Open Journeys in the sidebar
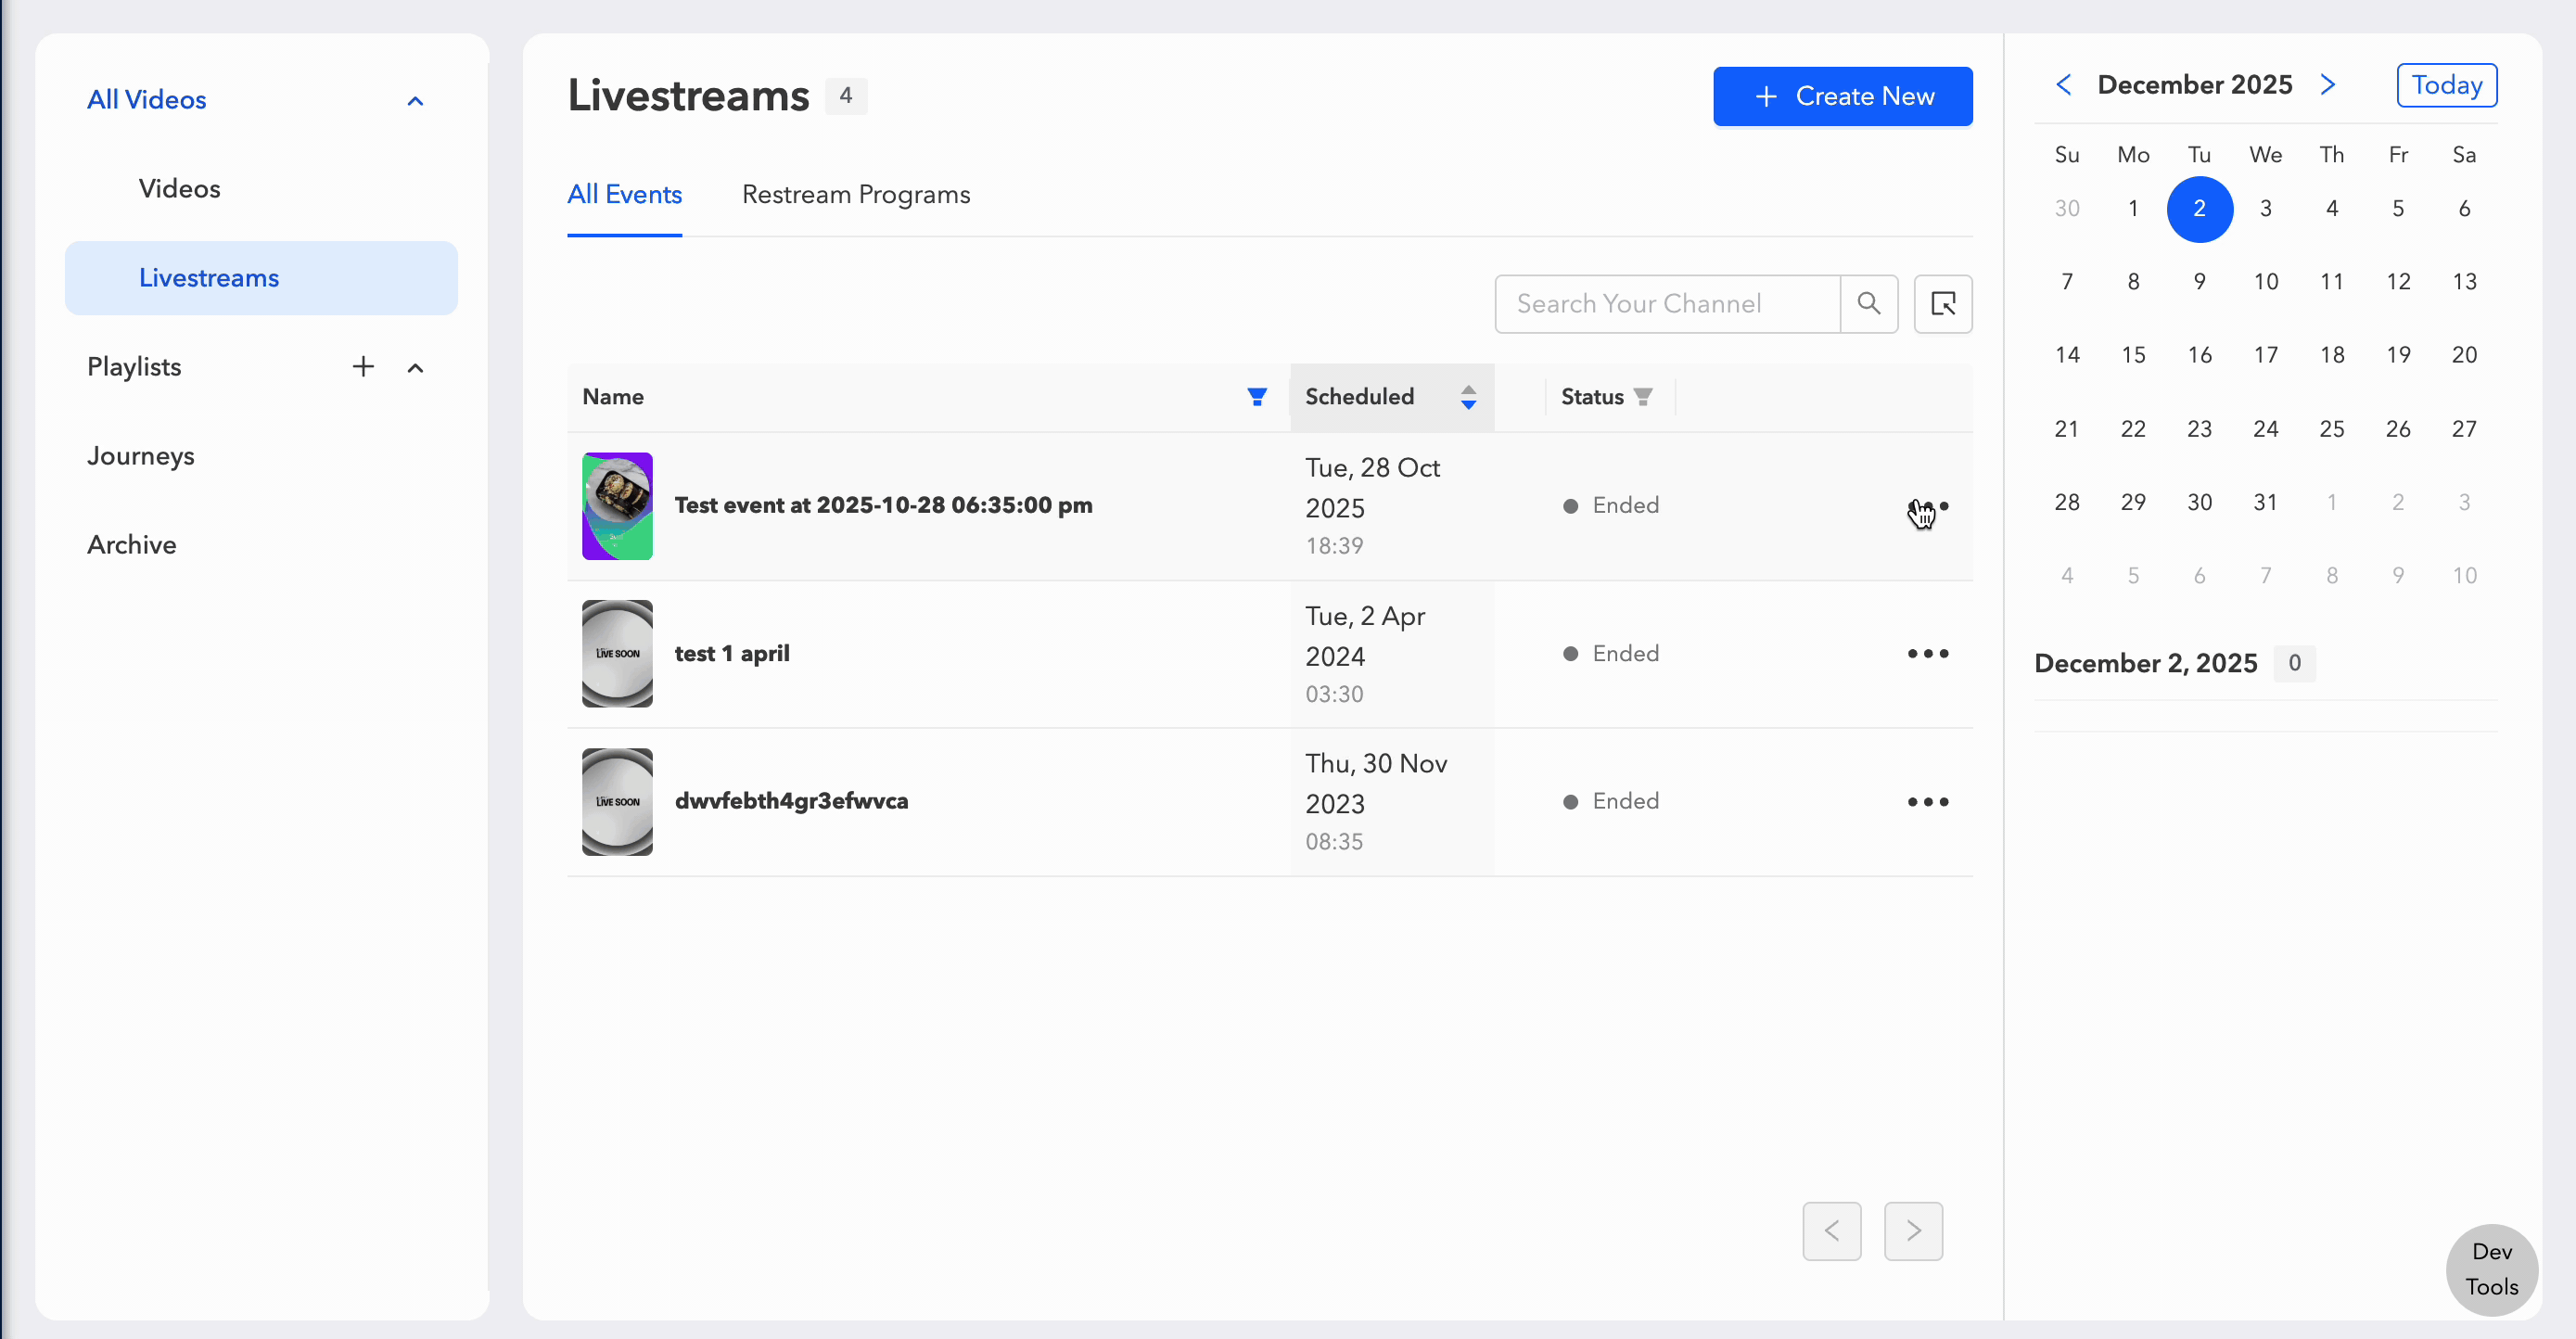Screen dimensions: 2576x1339 [x=141, y=456]
